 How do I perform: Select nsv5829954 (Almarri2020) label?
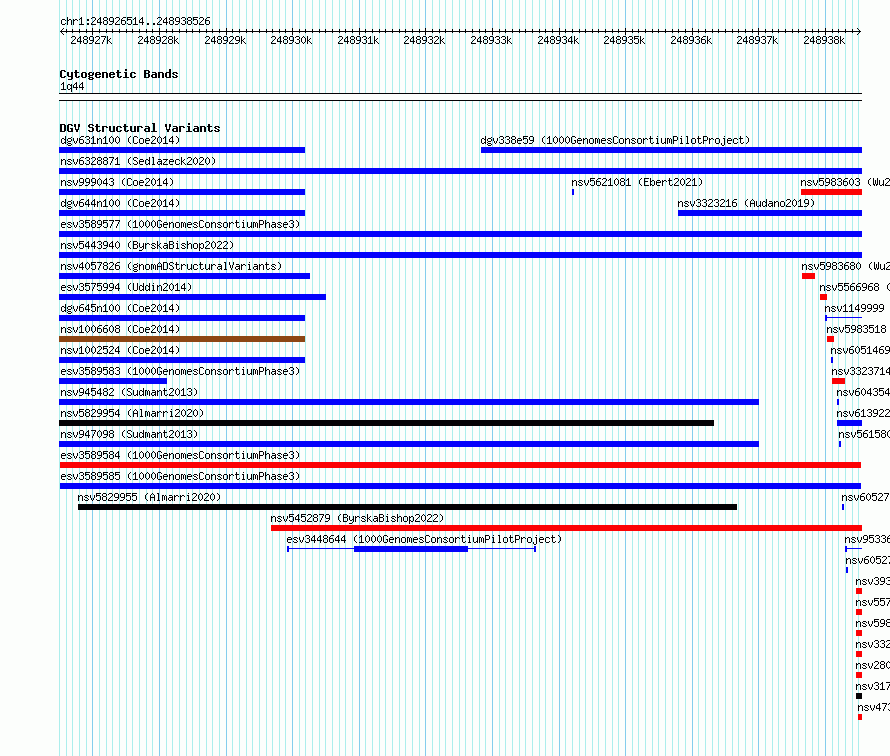click(x=132, y=413)
